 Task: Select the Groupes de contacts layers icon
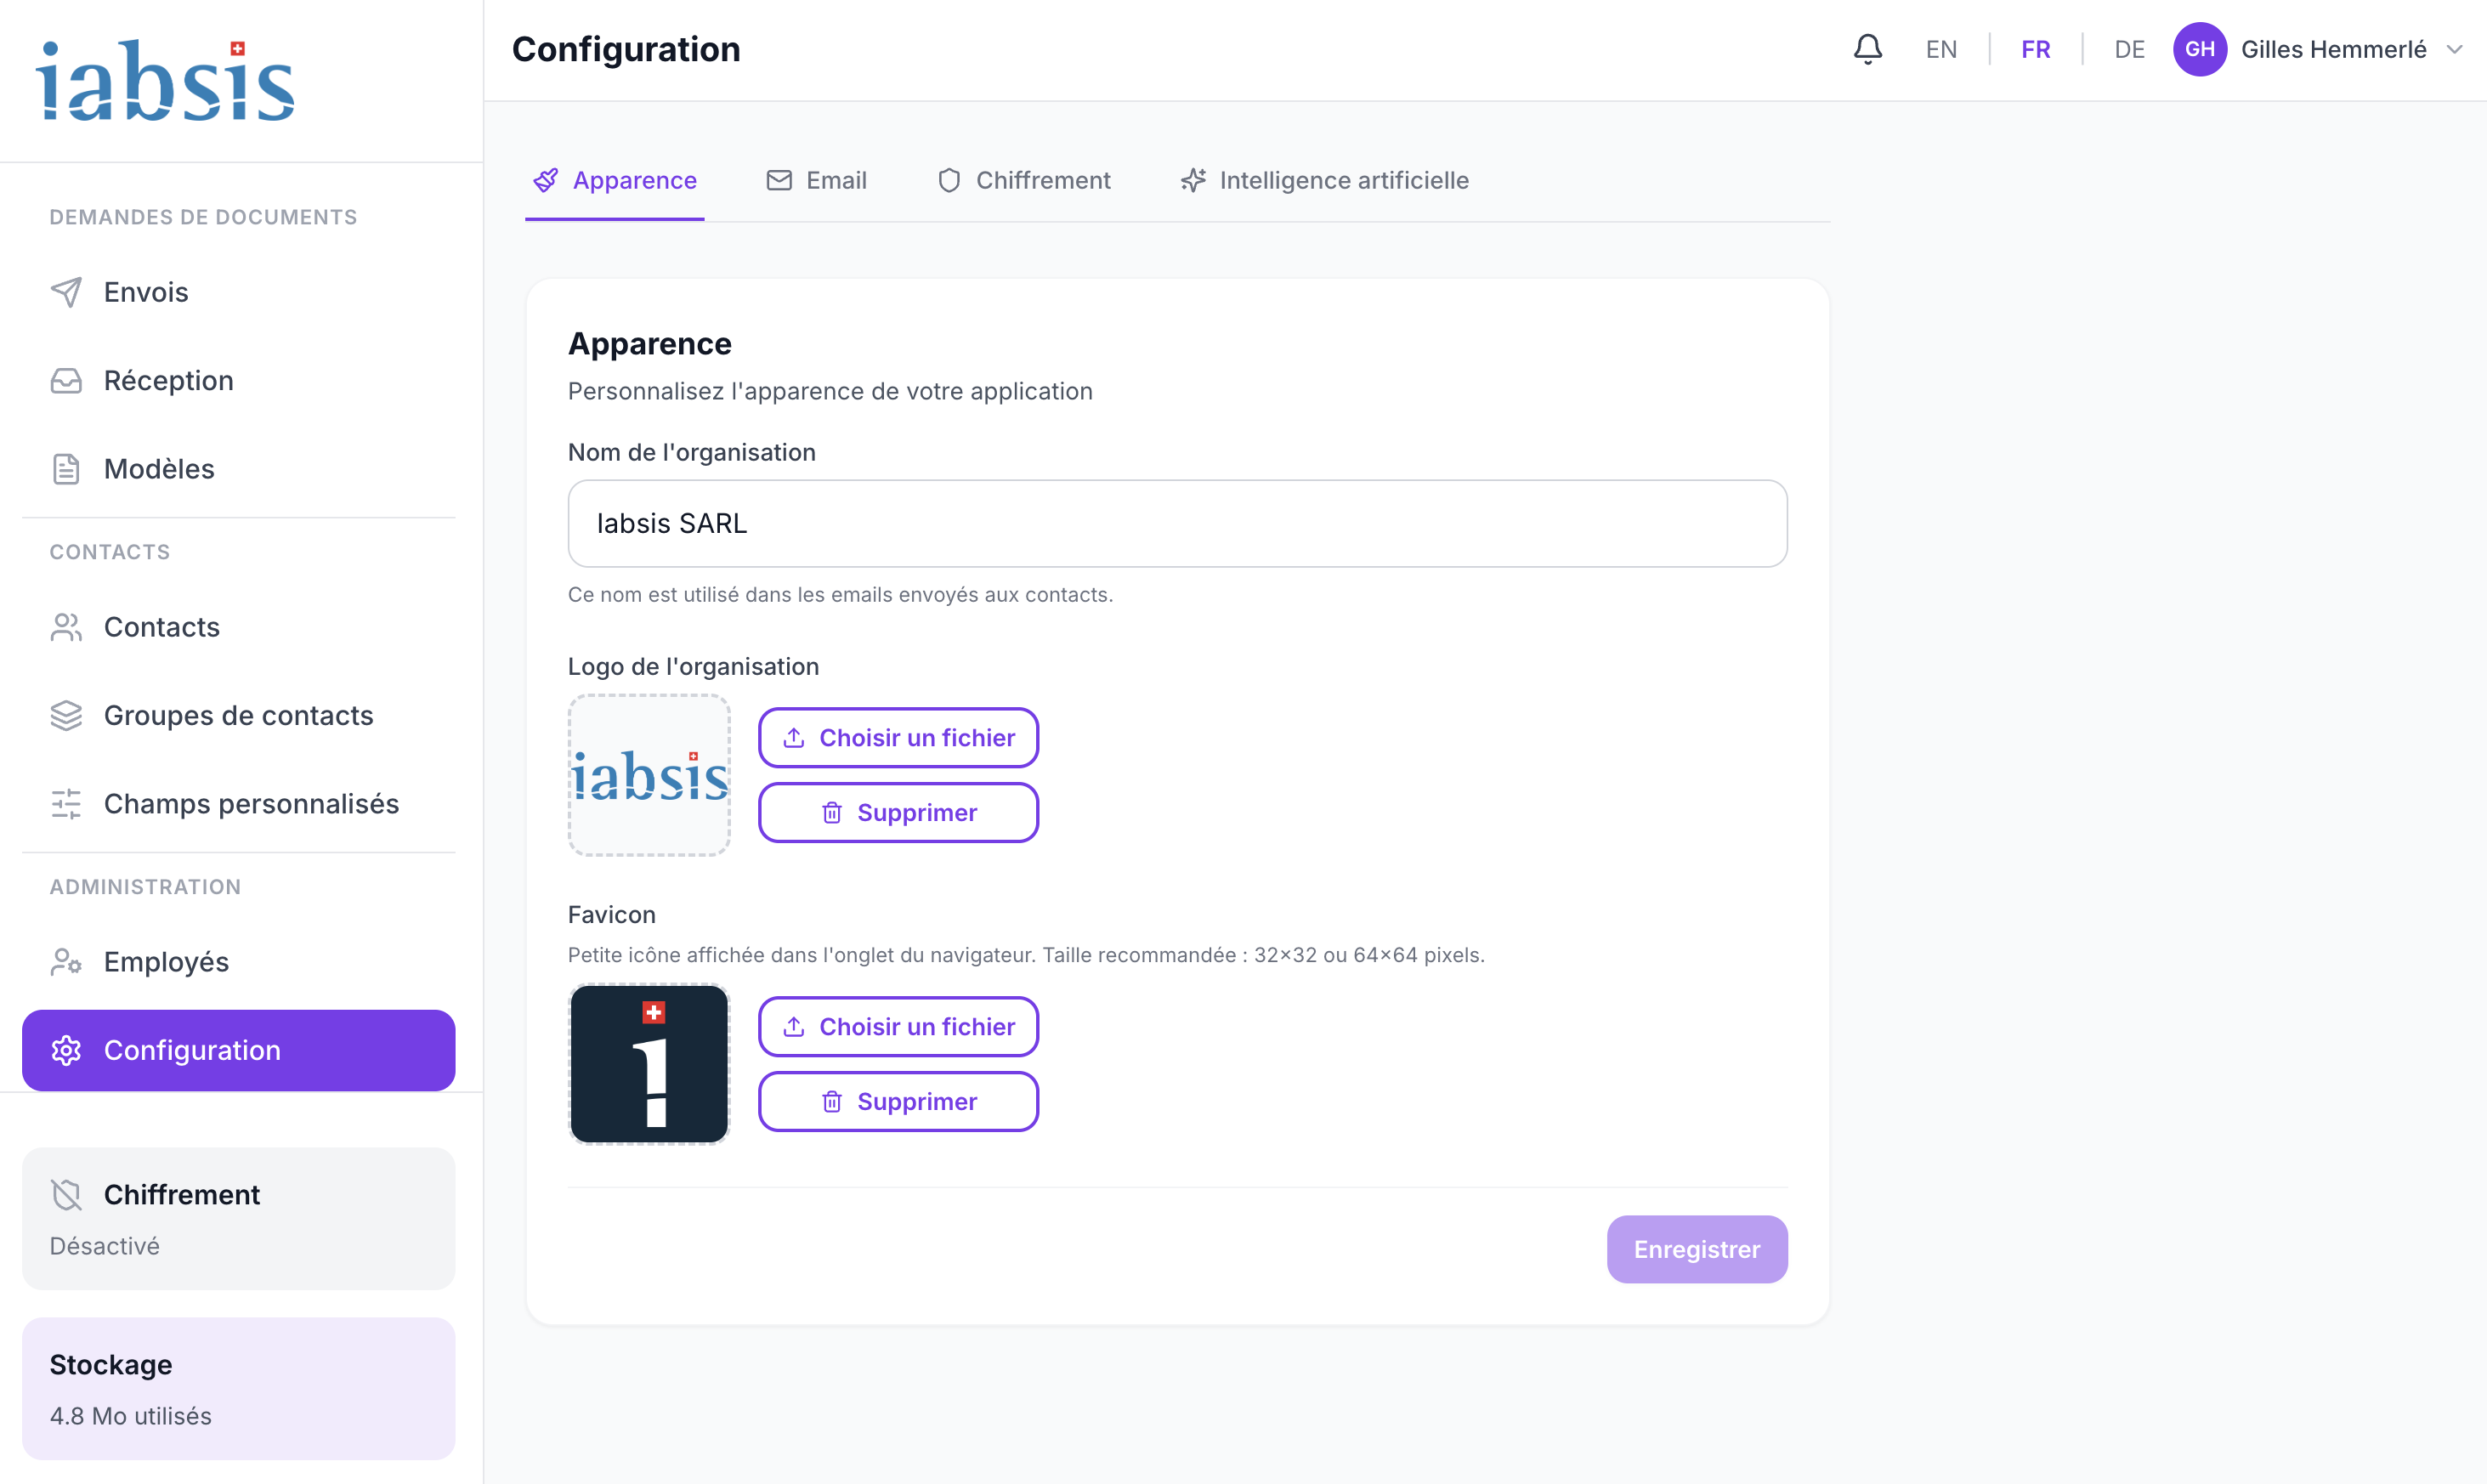[65, 715]
